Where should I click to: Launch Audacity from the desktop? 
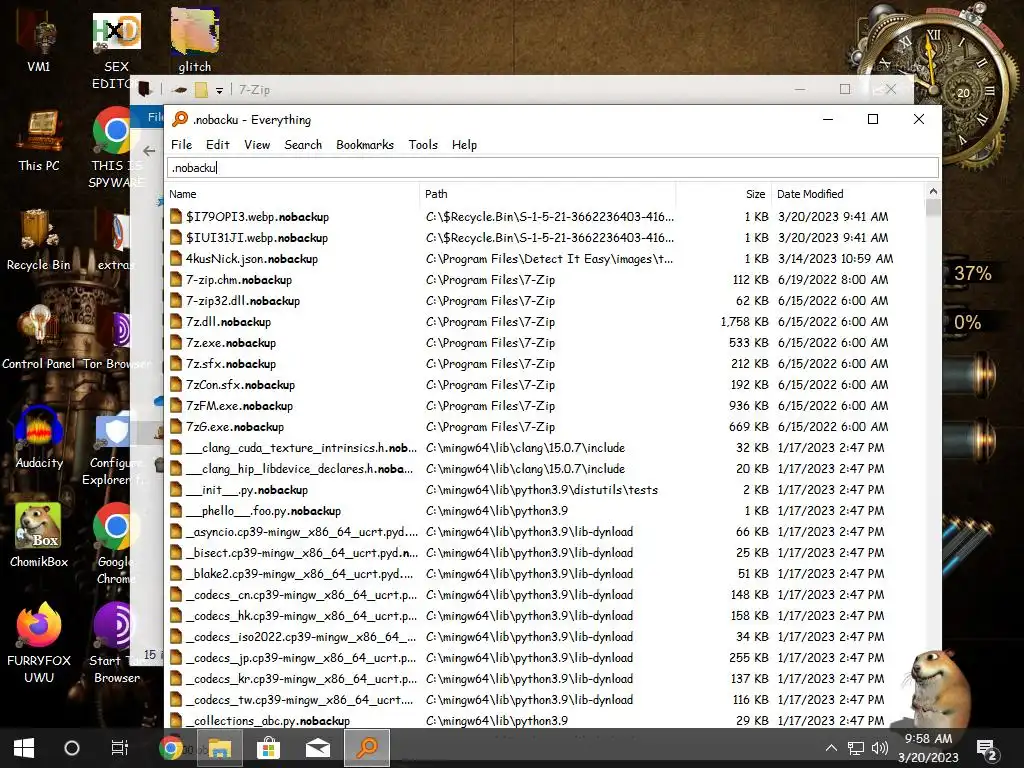tap(39, 436)
